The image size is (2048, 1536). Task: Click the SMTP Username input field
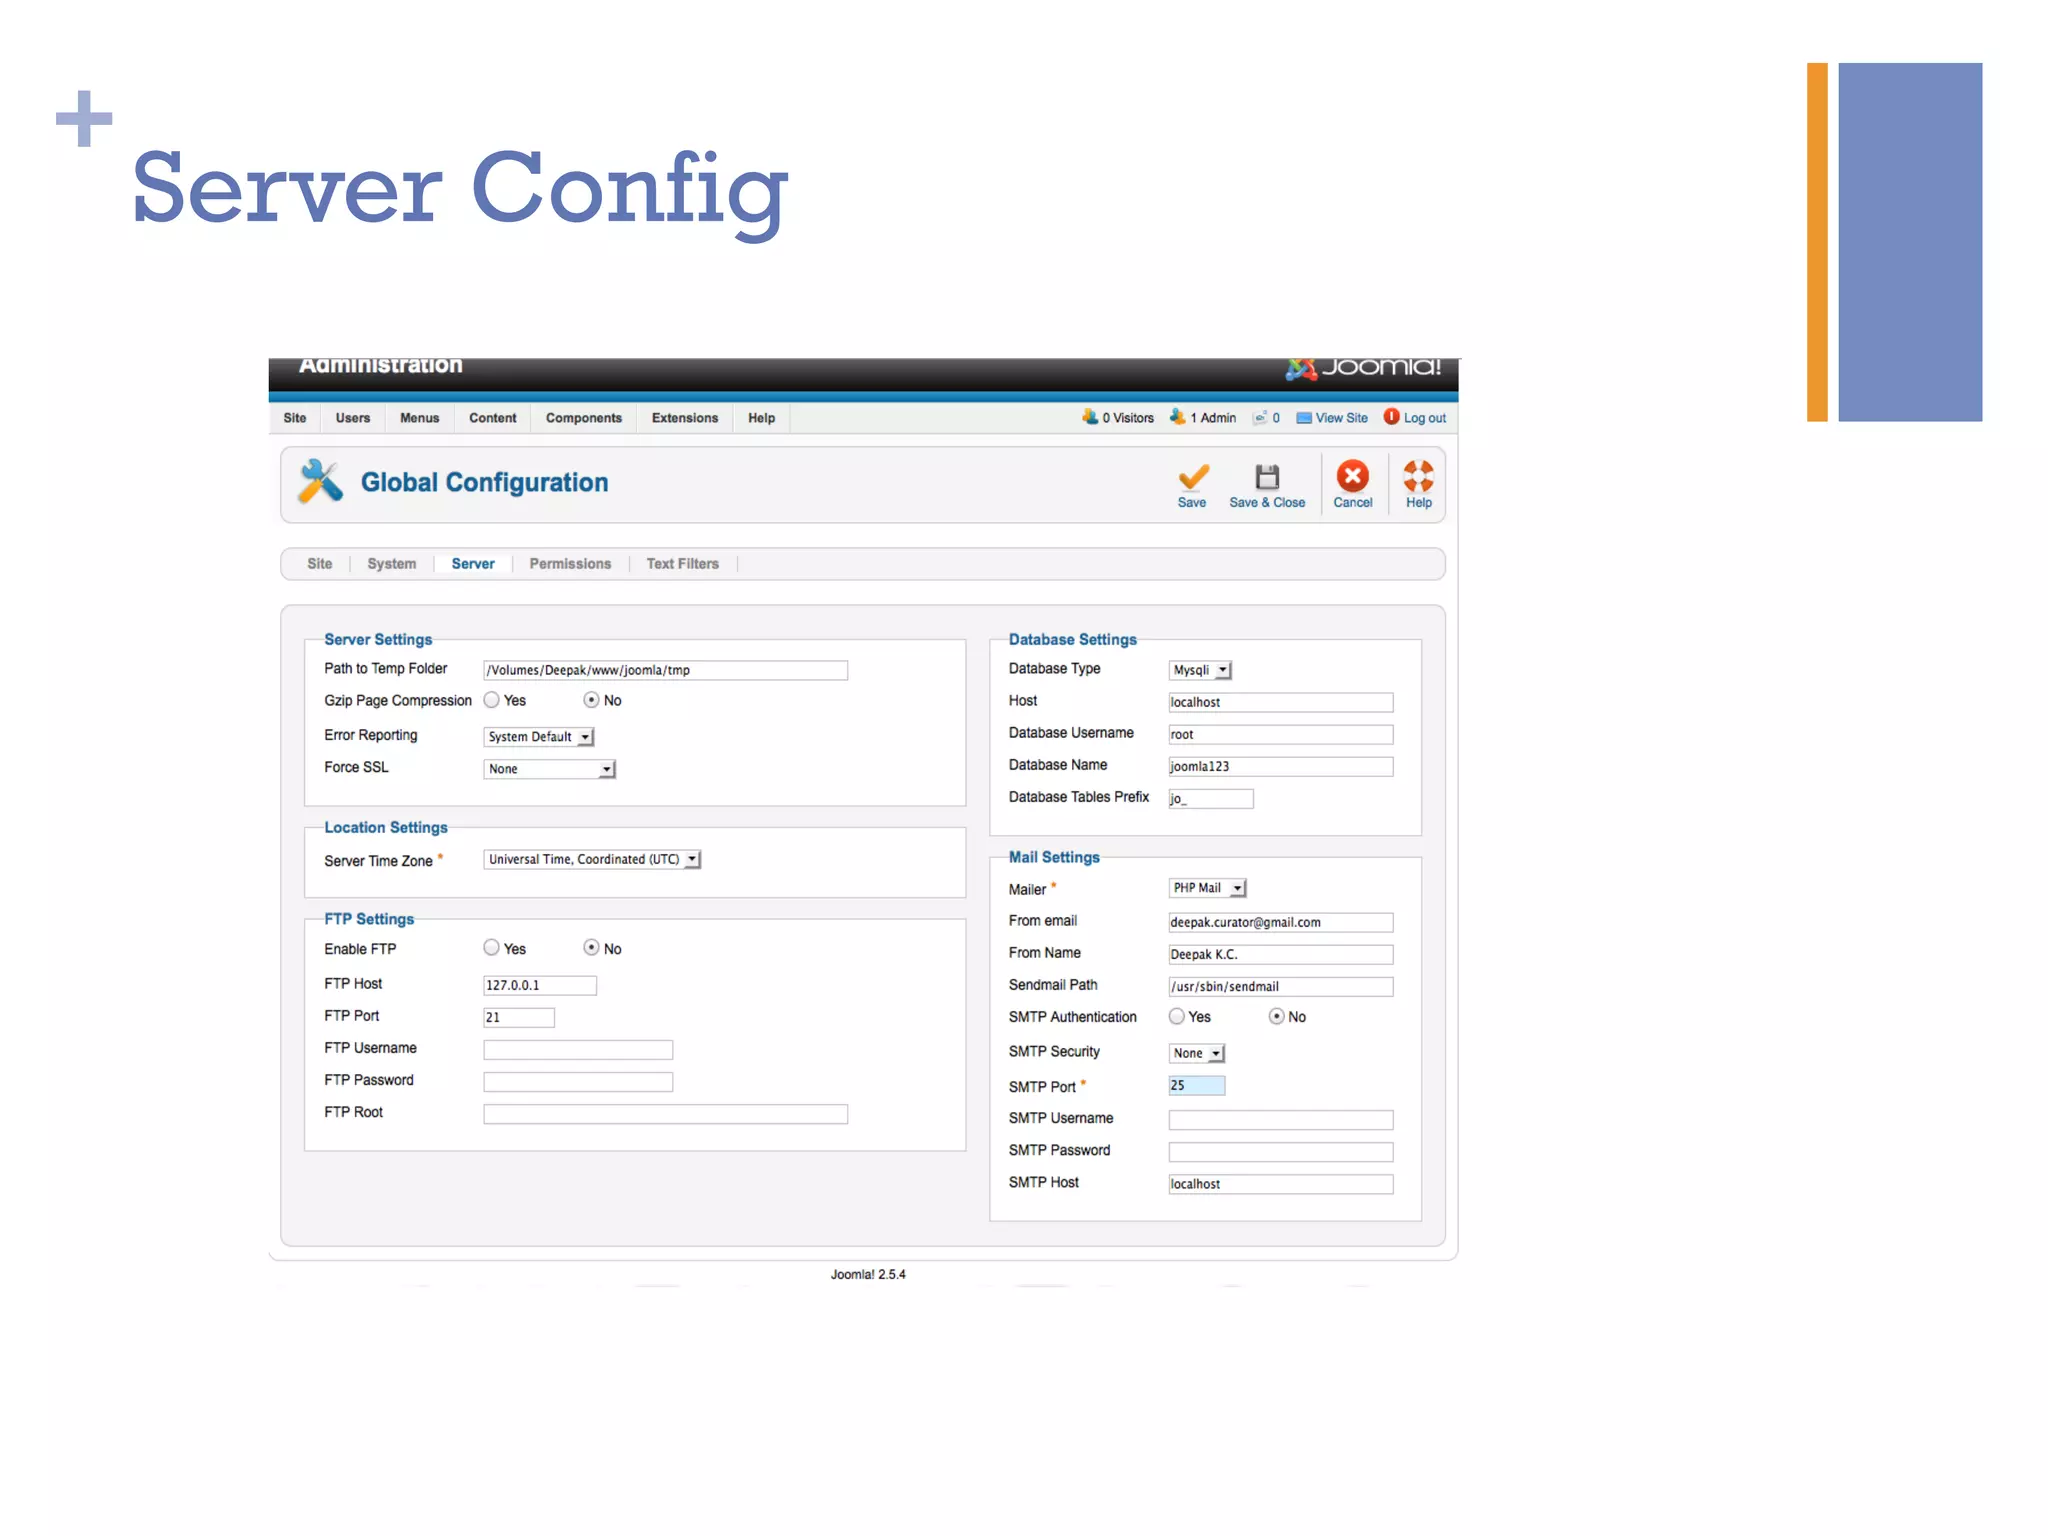tap(1280, 1120)
